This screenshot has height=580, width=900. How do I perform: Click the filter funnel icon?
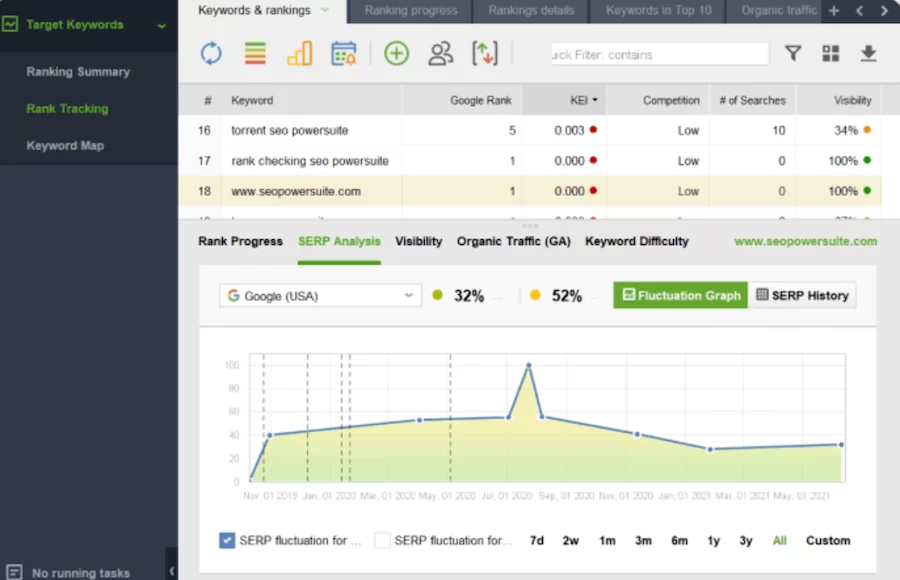[x=793, y=53]
